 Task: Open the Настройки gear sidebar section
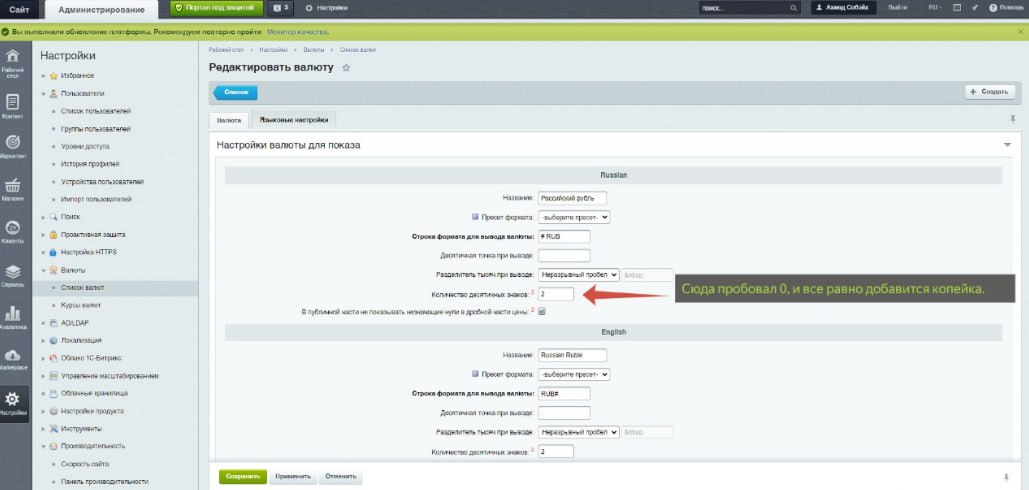coord(12,403)
